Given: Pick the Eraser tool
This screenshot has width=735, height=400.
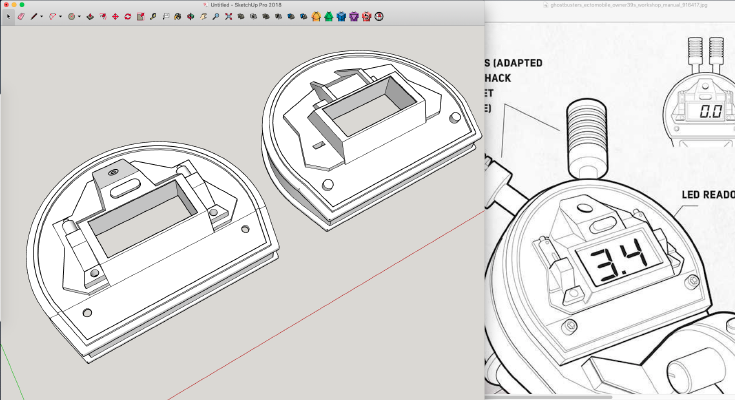Looking at the screenshot, I should point(21,16).
